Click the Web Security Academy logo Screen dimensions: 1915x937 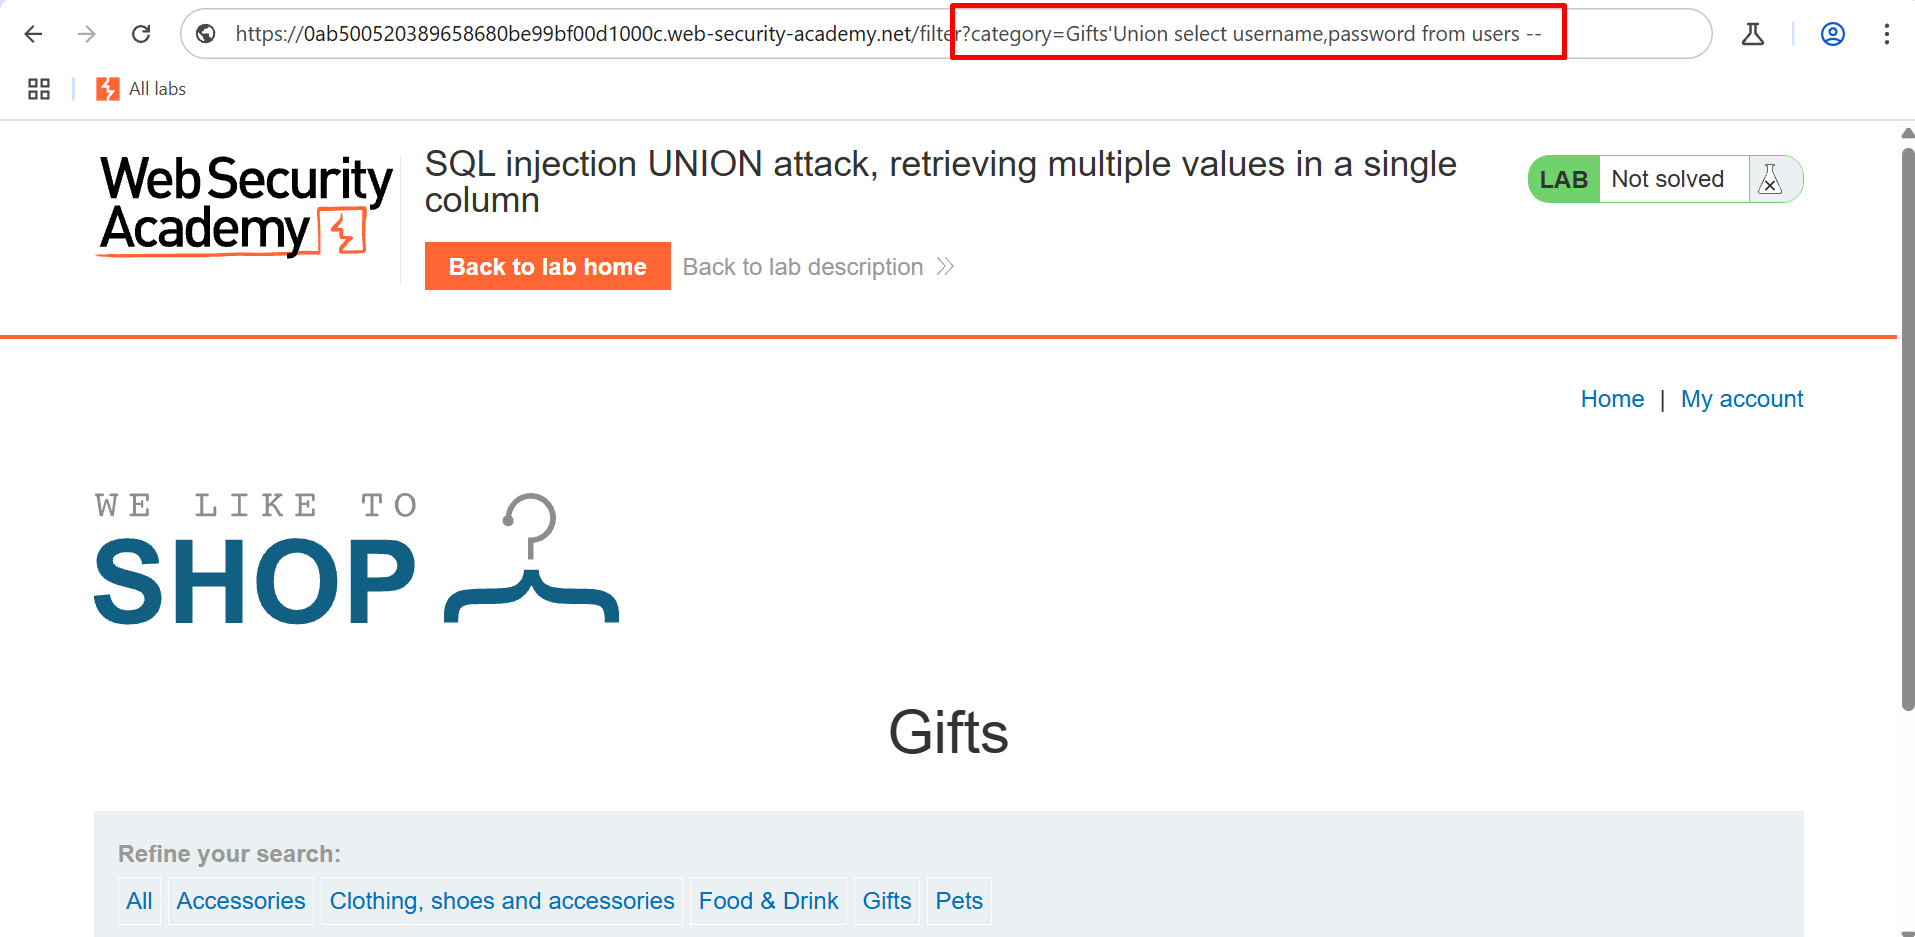(246, 205)
